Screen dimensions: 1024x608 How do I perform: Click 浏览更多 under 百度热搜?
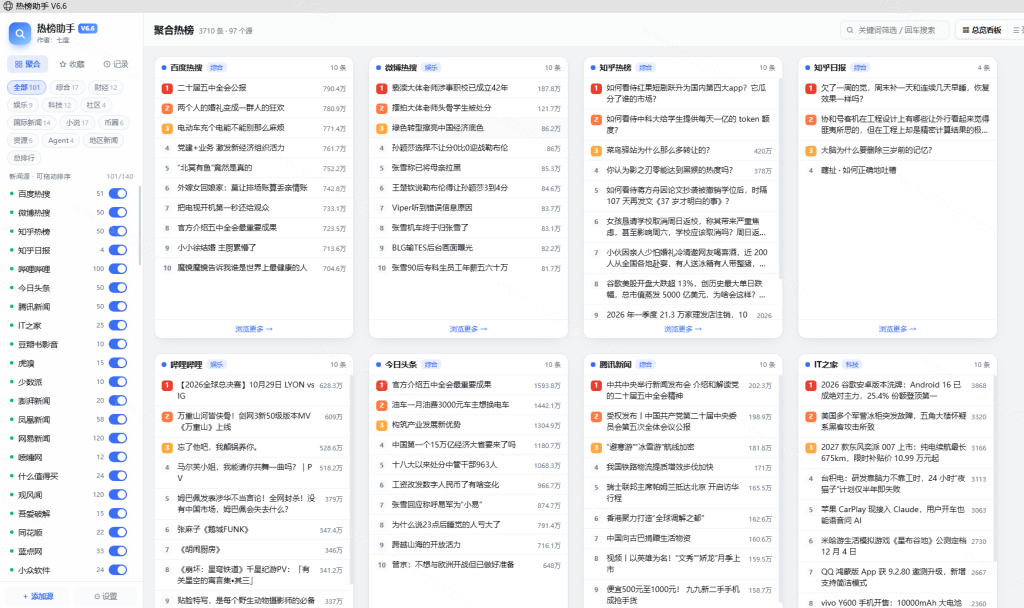point(254,329)
